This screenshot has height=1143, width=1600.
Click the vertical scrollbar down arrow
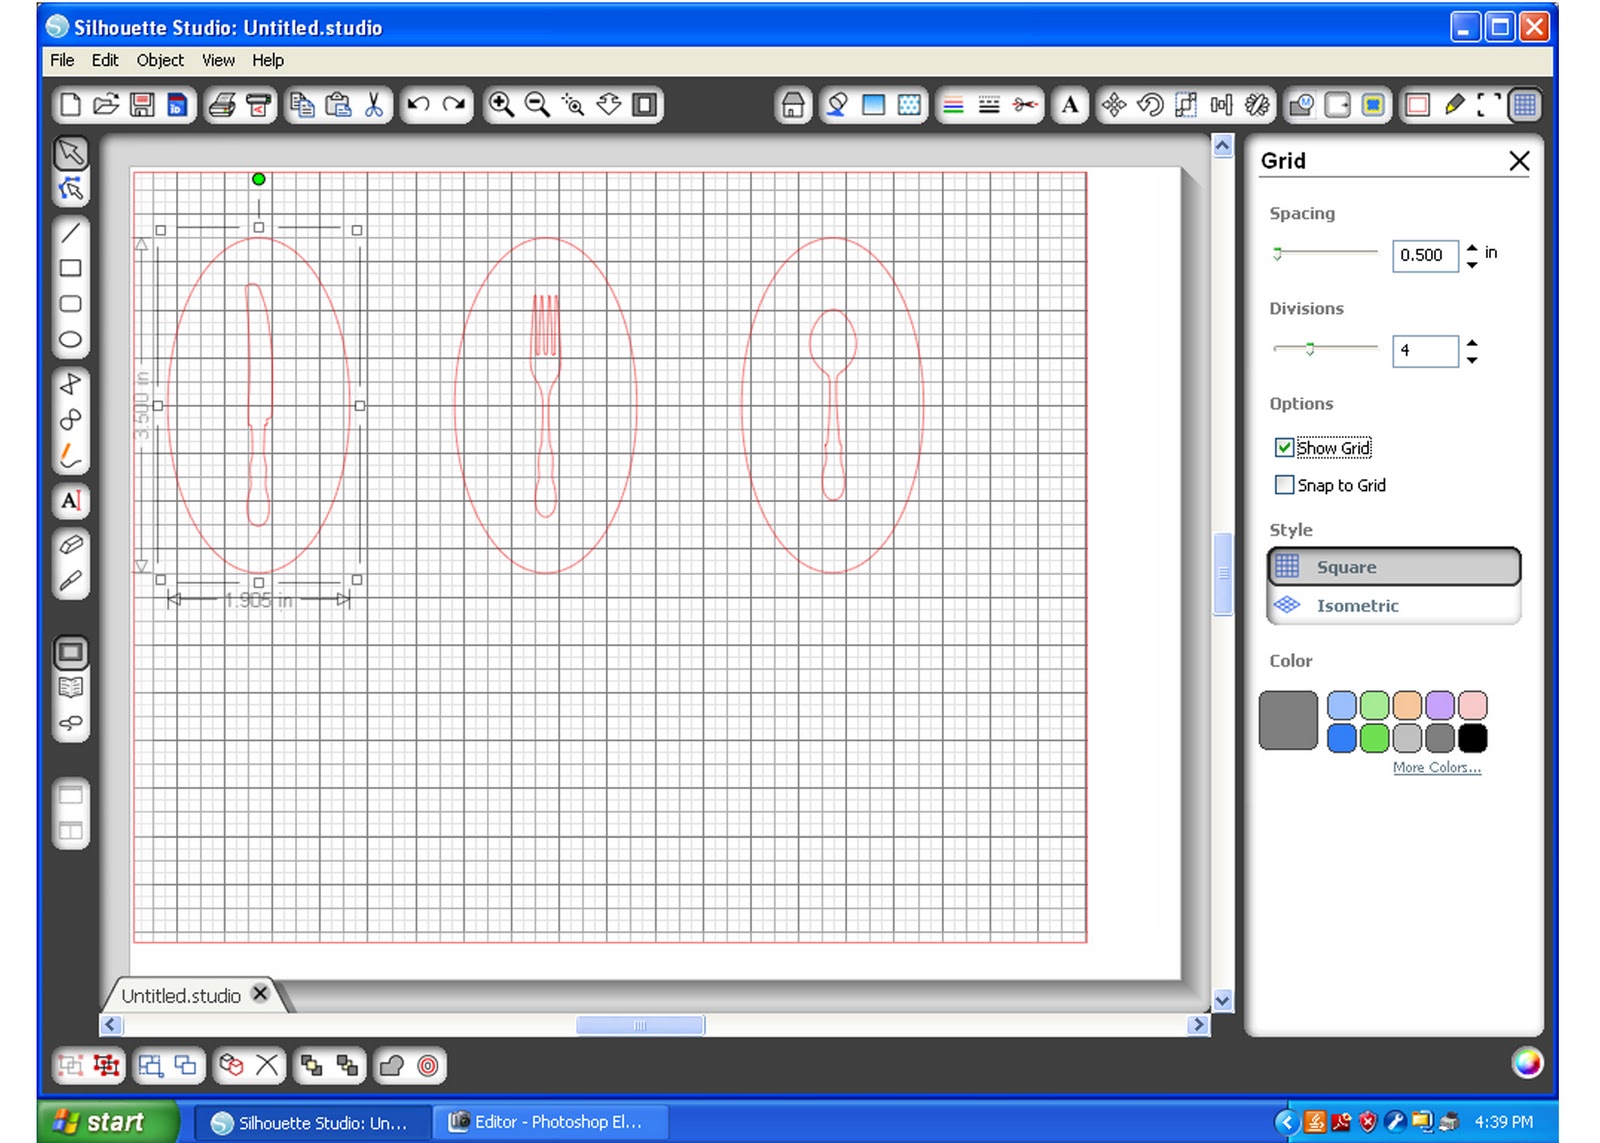[x=1222, y=1000]
